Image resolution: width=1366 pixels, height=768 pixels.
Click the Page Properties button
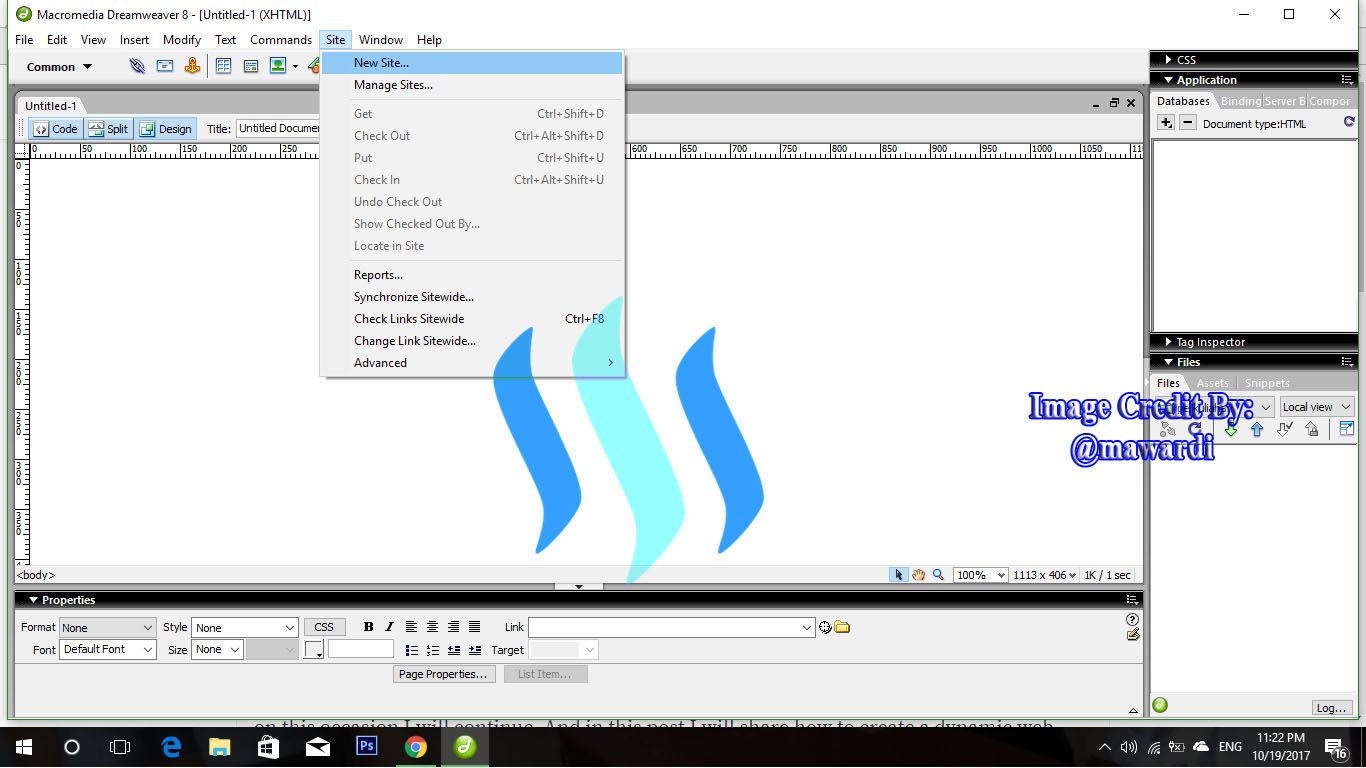click(443, 674)
